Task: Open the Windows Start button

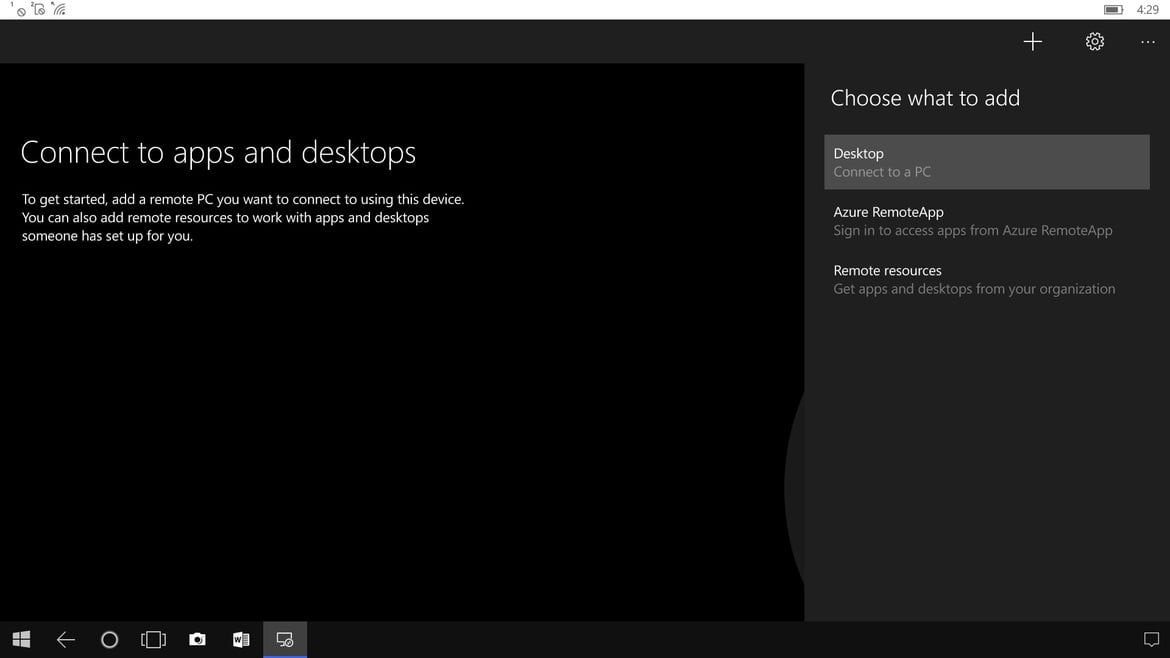Action: tap(22, 639)
